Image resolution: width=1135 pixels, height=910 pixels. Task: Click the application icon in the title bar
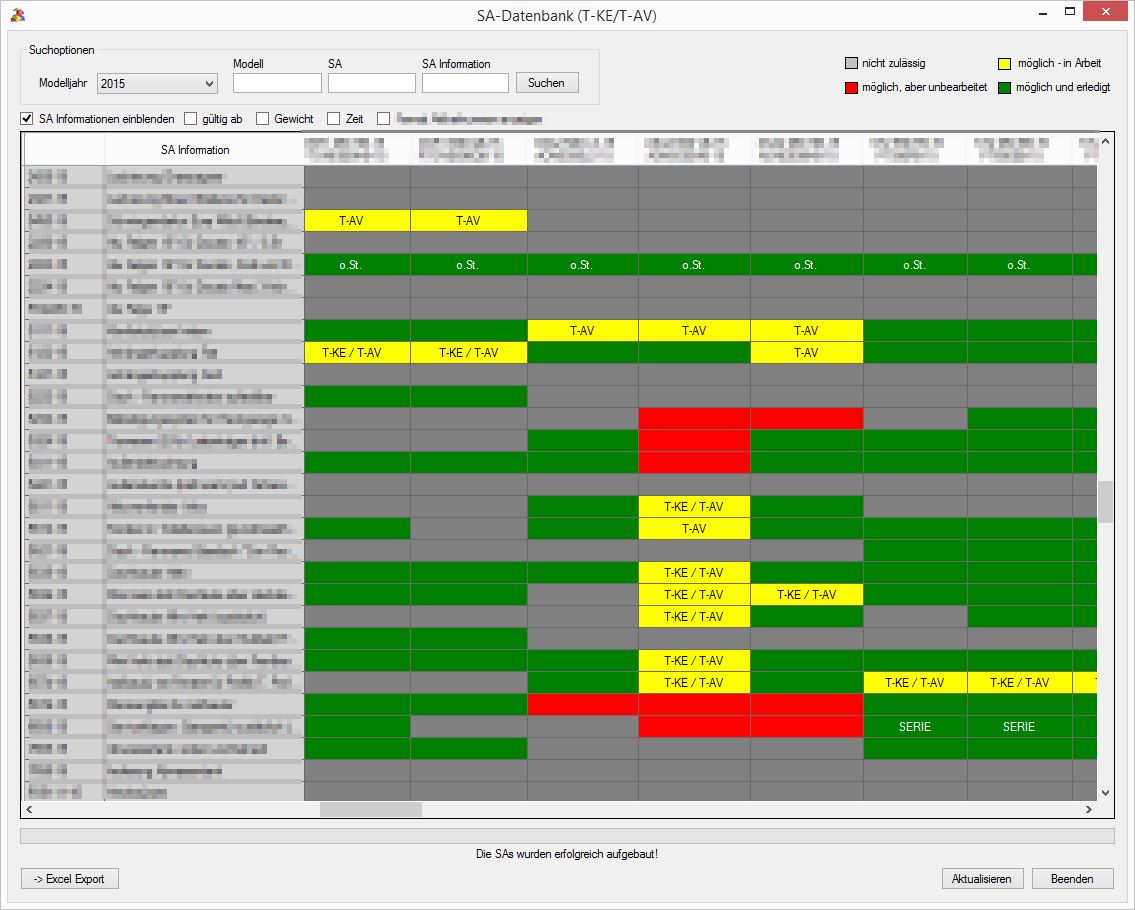click(x=17, y=15)
